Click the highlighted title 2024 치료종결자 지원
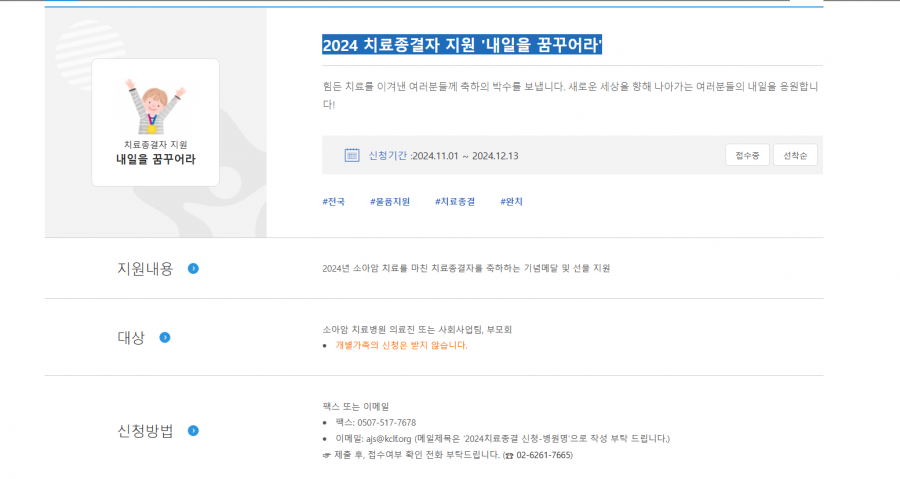This screenshot has height=479, width=900. 461,45
